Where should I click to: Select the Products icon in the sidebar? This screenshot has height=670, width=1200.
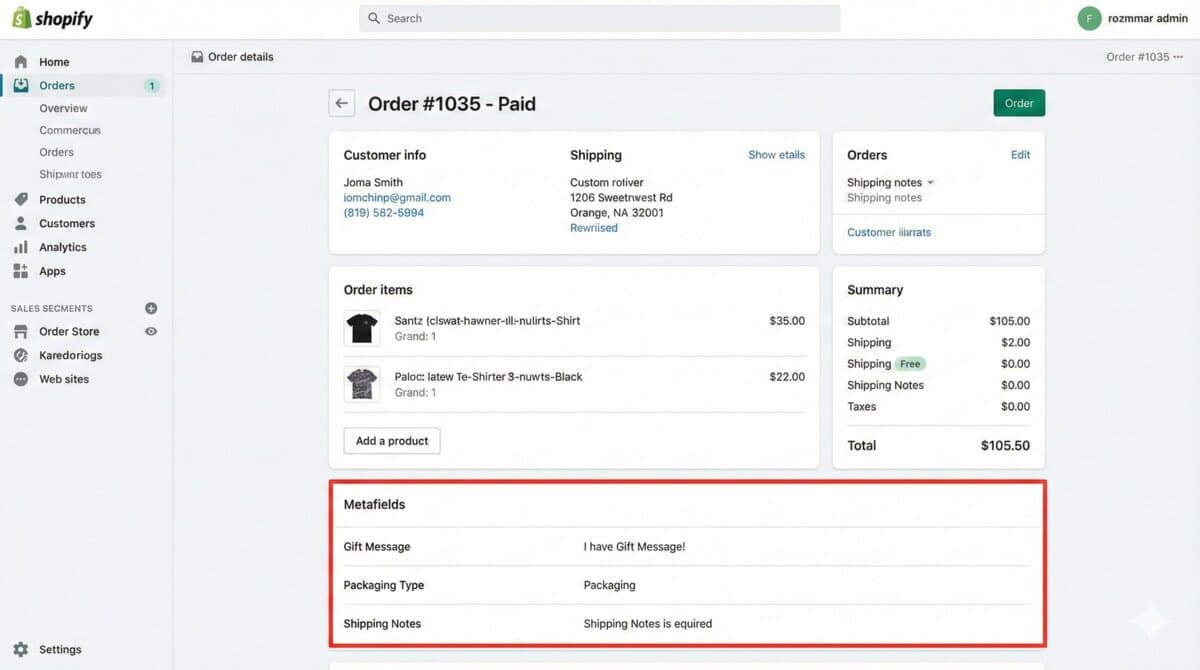click(19, 199)
